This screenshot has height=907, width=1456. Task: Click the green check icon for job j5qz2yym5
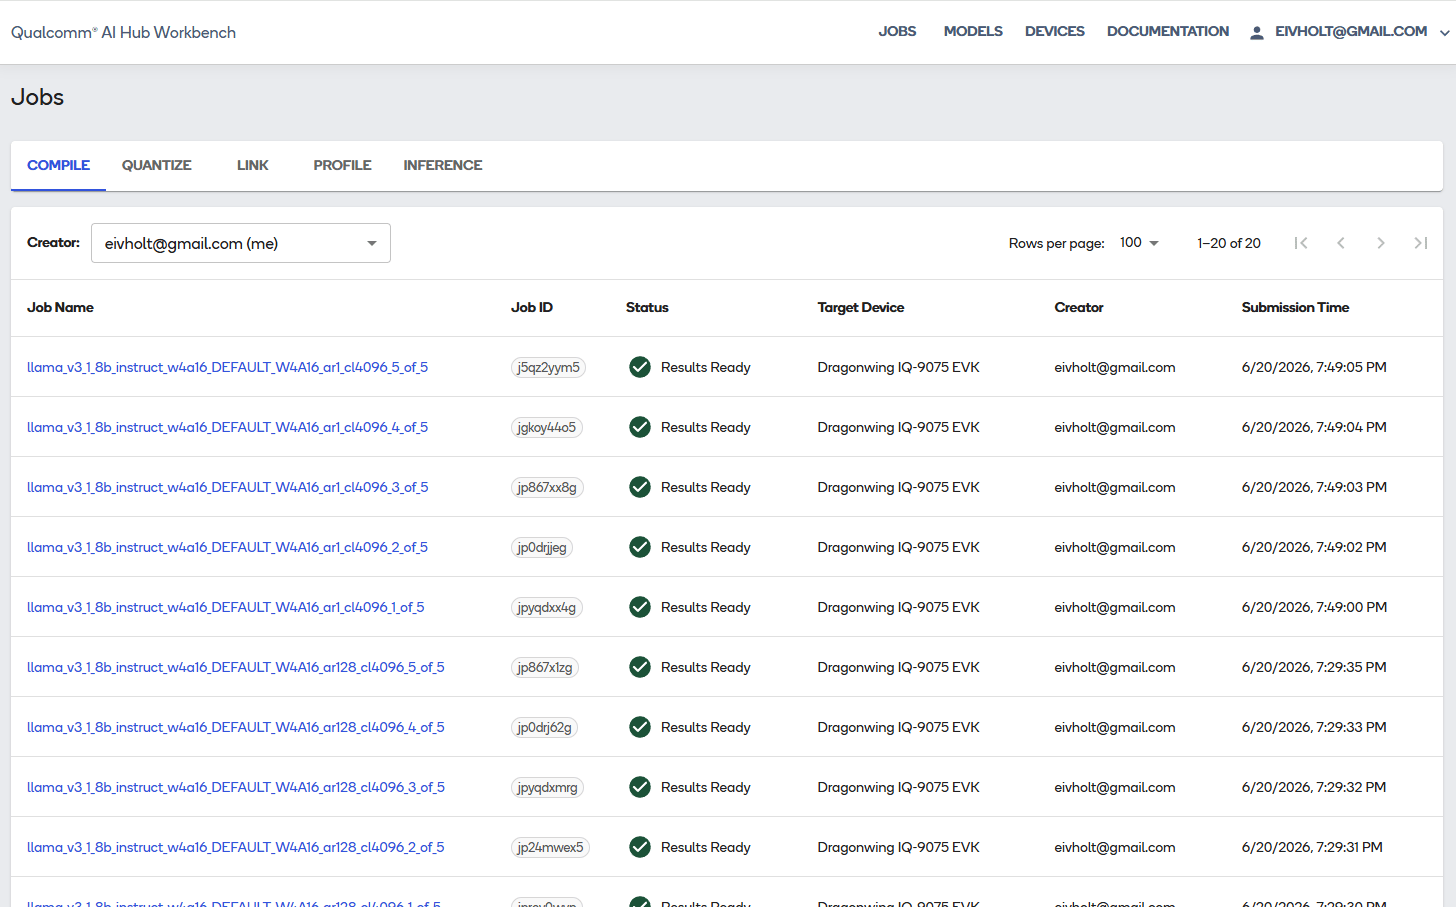point(640,367)
